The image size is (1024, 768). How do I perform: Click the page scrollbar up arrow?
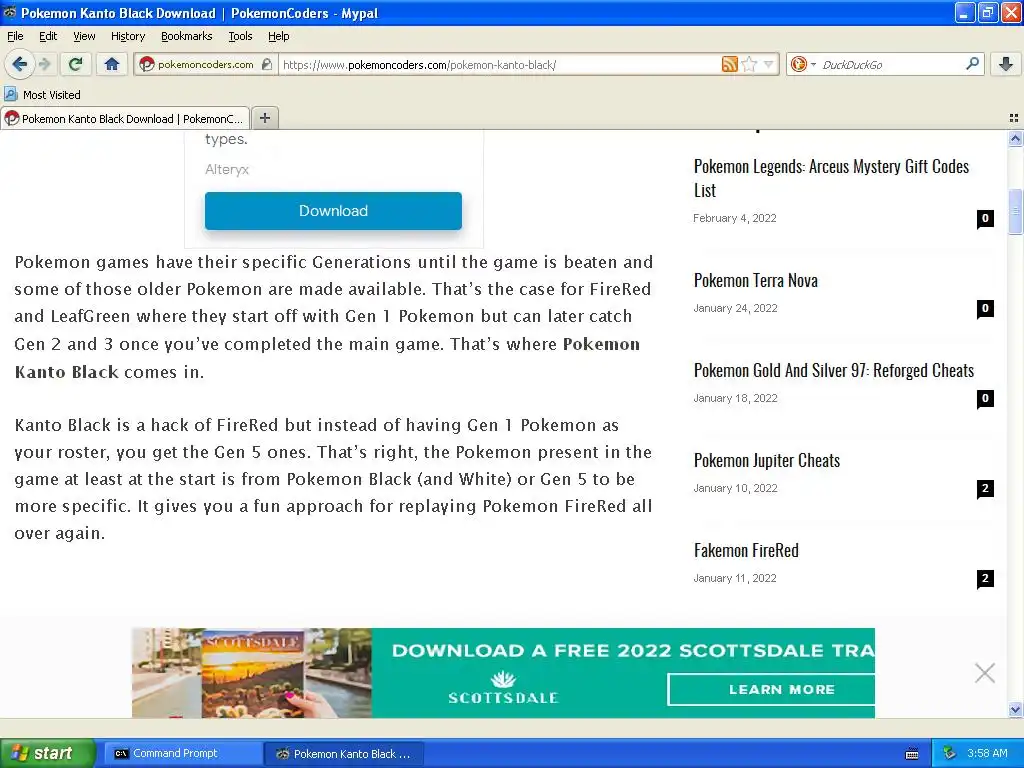tap(1015, 138)
